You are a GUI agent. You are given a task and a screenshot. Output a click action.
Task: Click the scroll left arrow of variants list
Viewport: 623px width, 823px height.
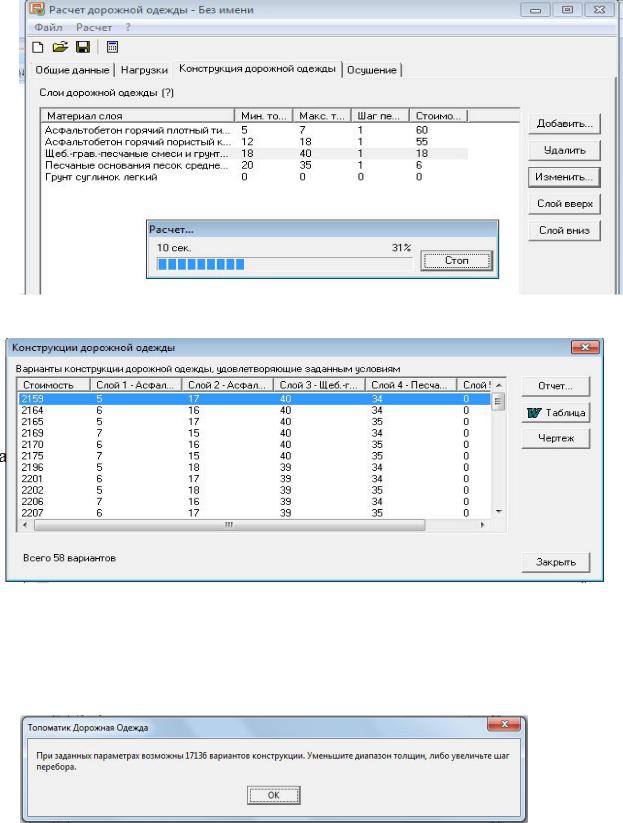(25, 525)
